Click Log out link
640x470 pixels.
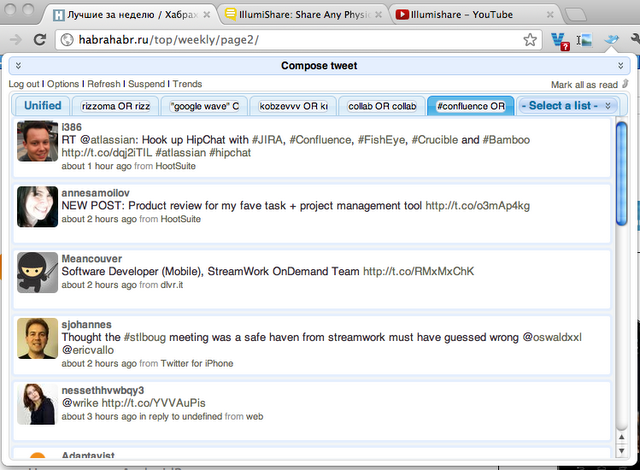point(24,84)
